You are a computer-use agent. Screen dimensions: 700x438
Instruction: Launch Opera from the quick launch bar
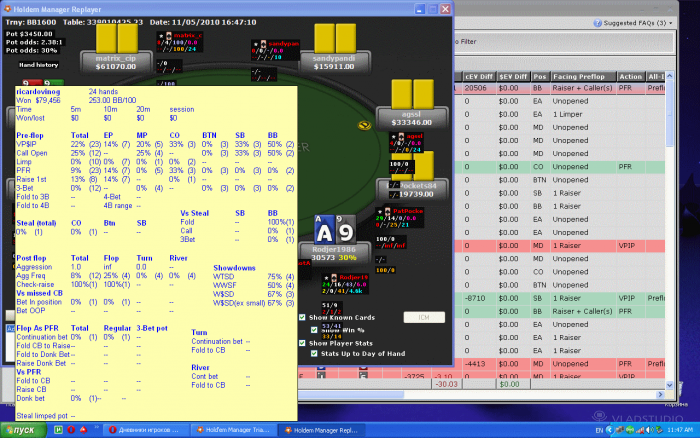click(71, 430)
